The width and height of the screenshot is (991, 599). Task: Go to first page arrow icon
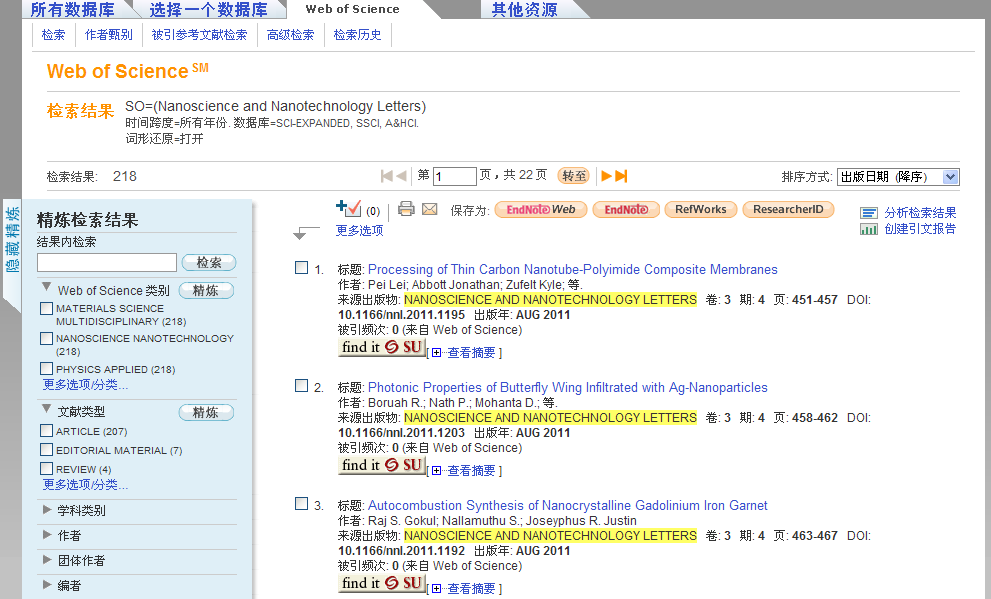click(x=387, y=176)
